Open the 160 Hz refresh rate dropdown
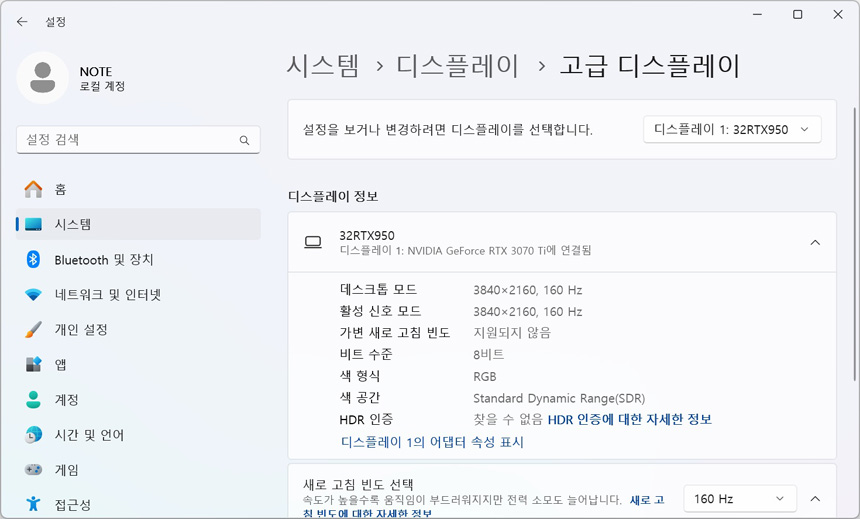860x519 pixels. click(740, 499)
